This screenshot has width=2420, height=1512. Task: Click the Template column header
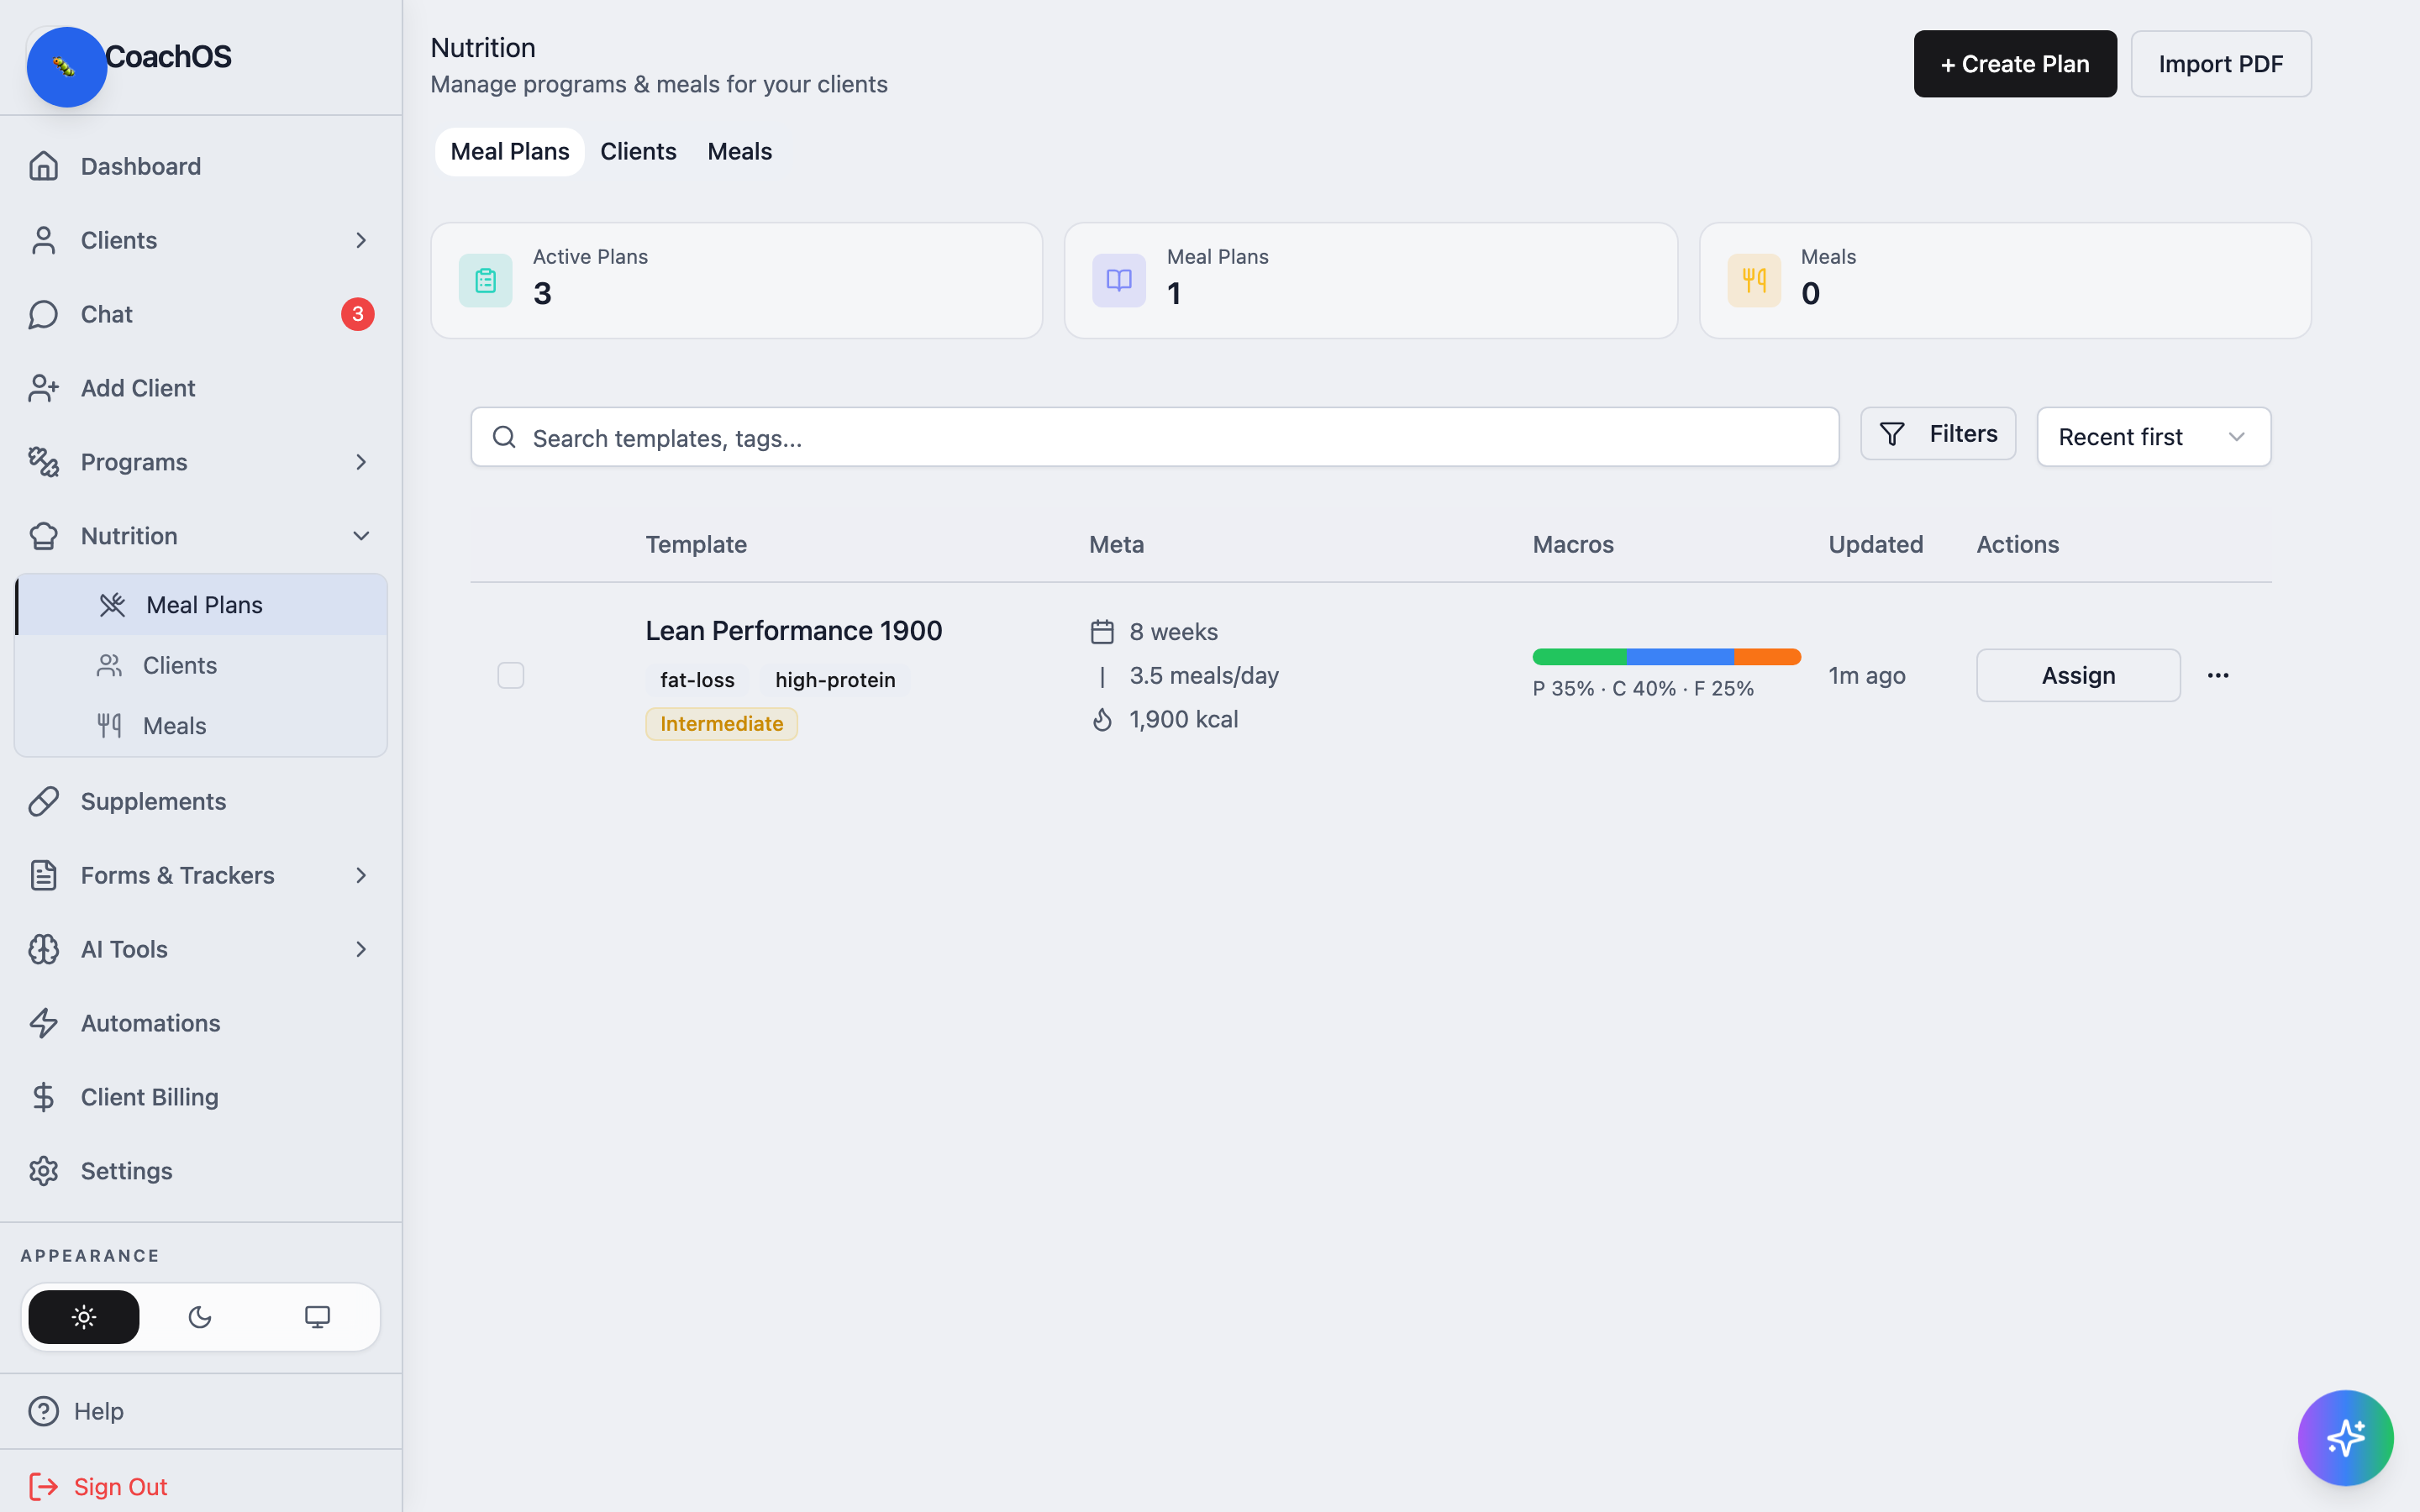pos(696,545)
